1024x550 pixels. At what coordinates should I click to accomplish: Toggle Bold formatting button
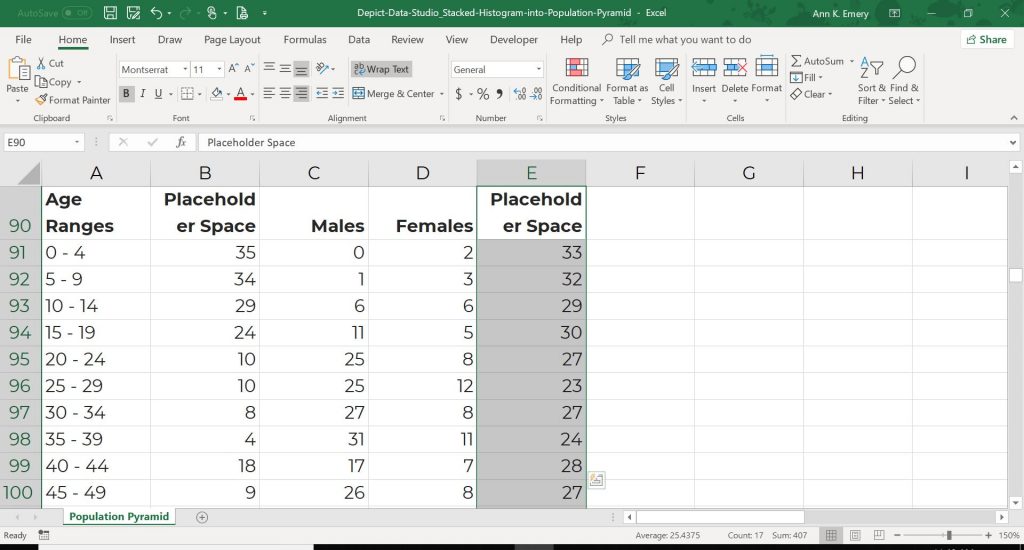(126, 94)
